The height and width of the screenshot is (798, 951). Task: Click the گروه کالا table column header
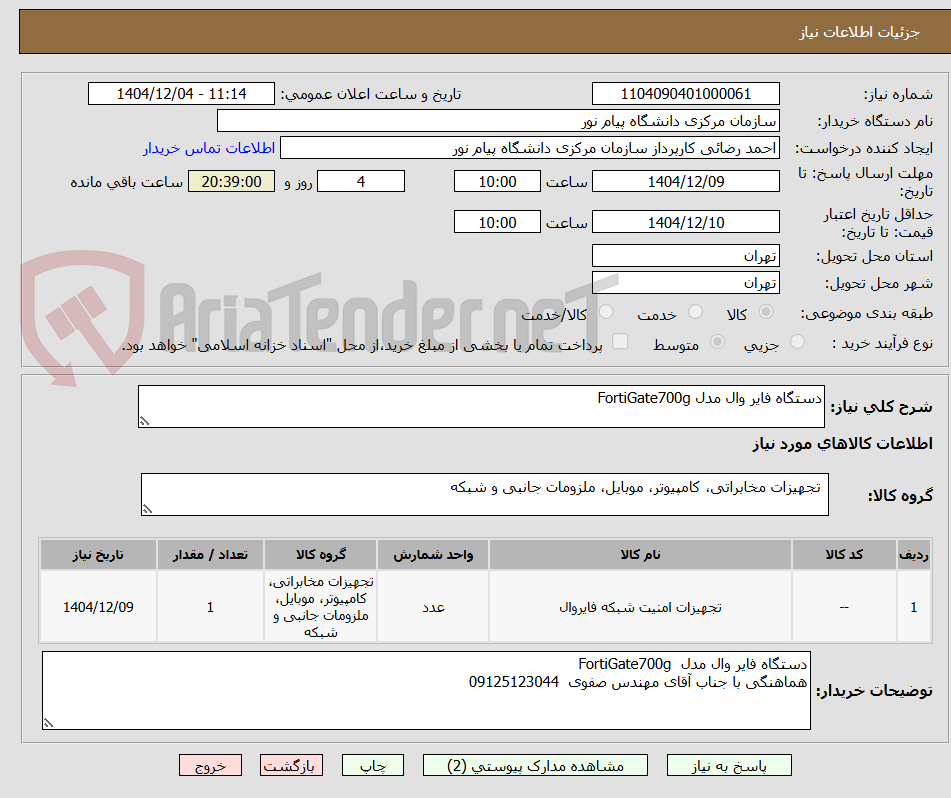click(320, 554)
